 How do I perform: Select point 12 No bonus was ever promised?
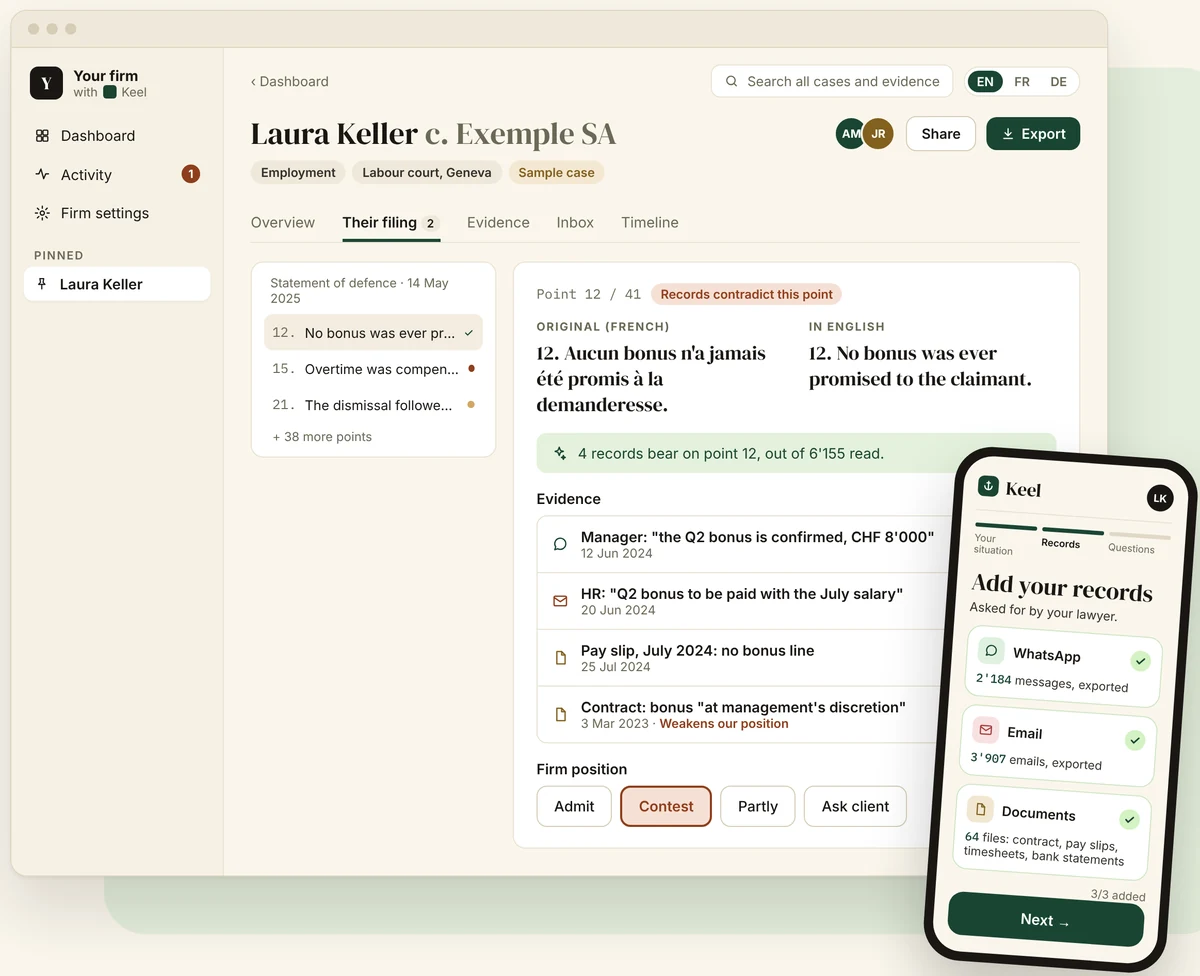(x=373, y=333)
